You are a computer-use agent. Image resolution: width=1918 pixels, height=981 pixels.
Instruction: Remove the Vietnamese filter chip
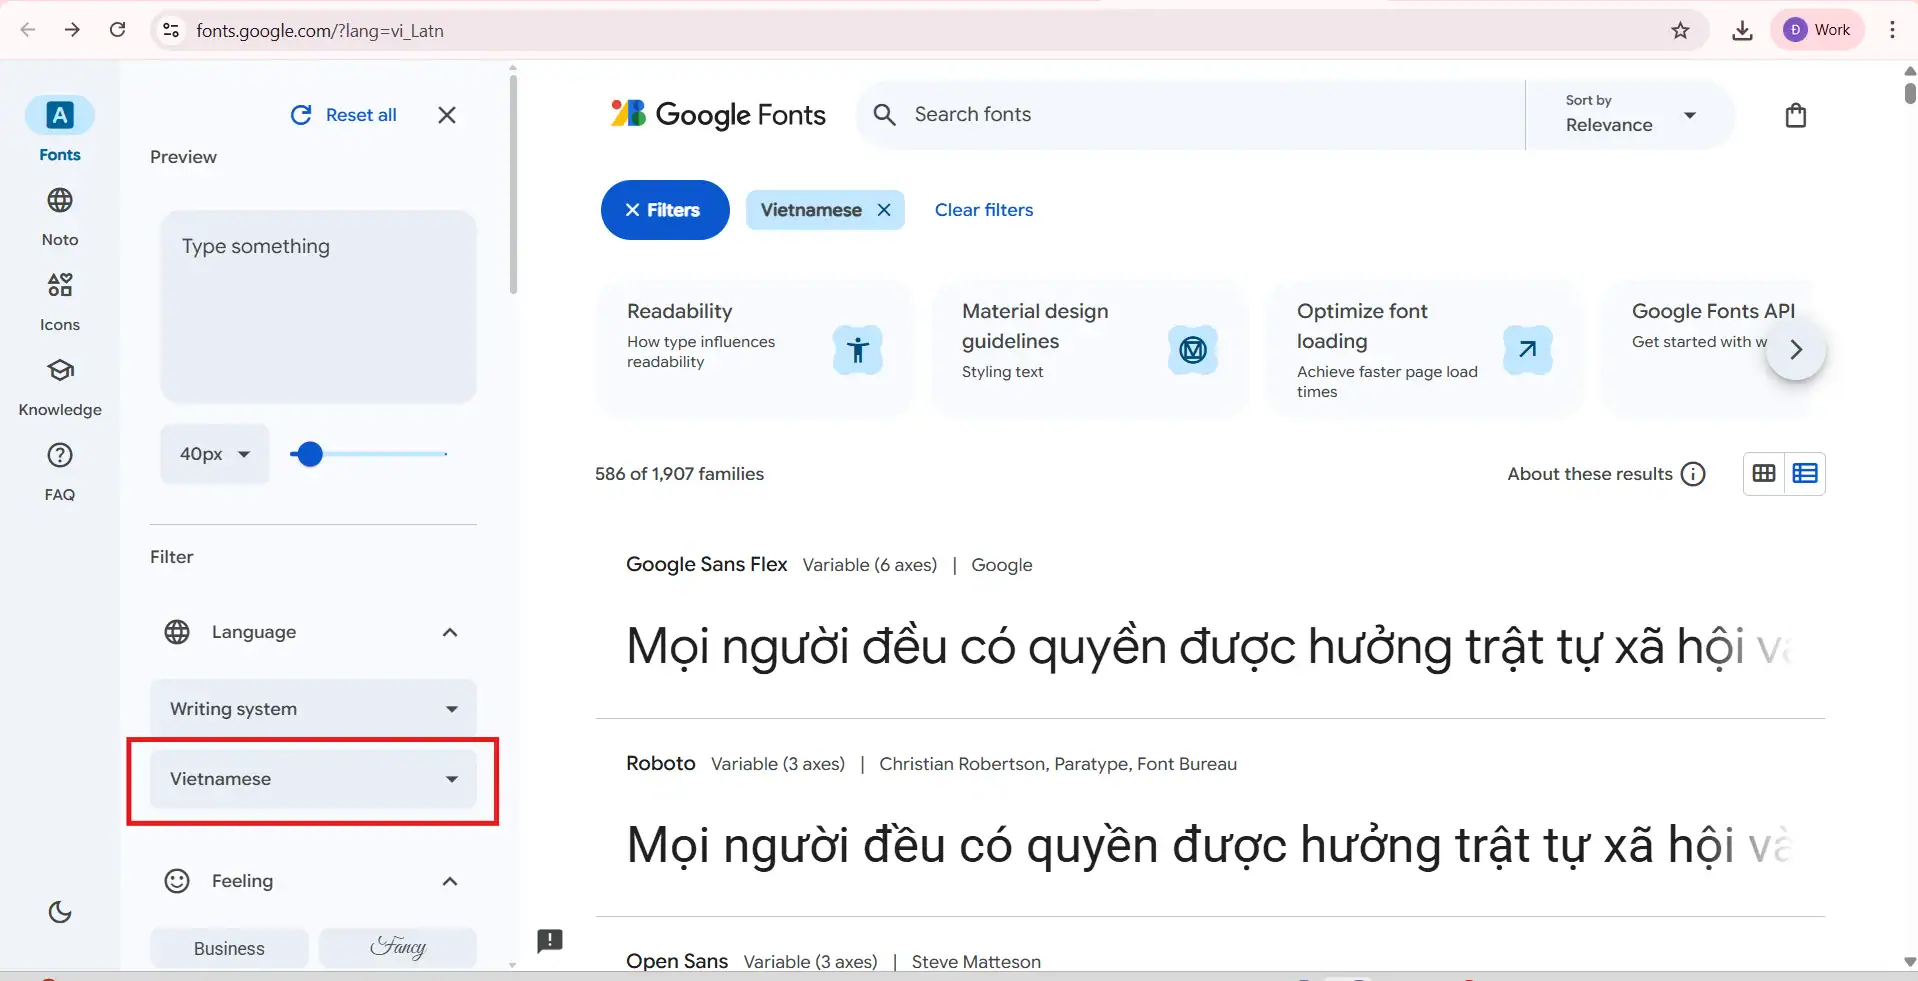click(884, 210)
